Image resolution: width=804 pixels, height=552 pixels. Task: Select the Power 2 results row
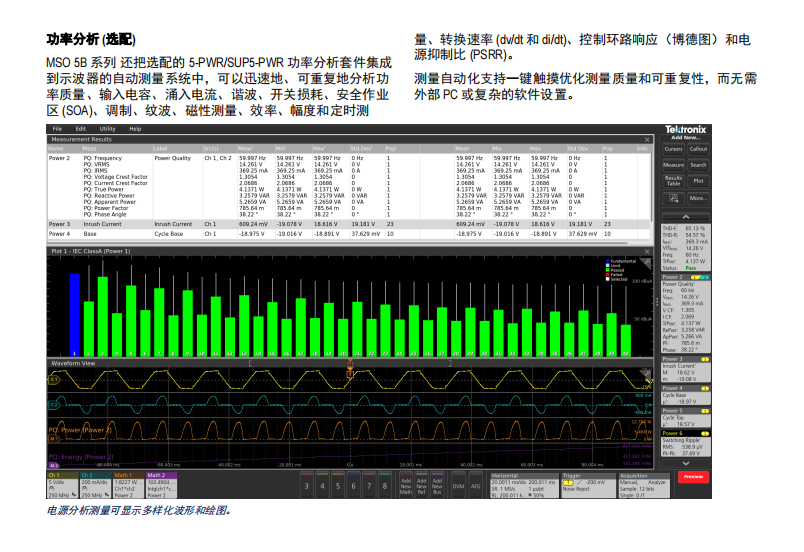pos(349,187)
